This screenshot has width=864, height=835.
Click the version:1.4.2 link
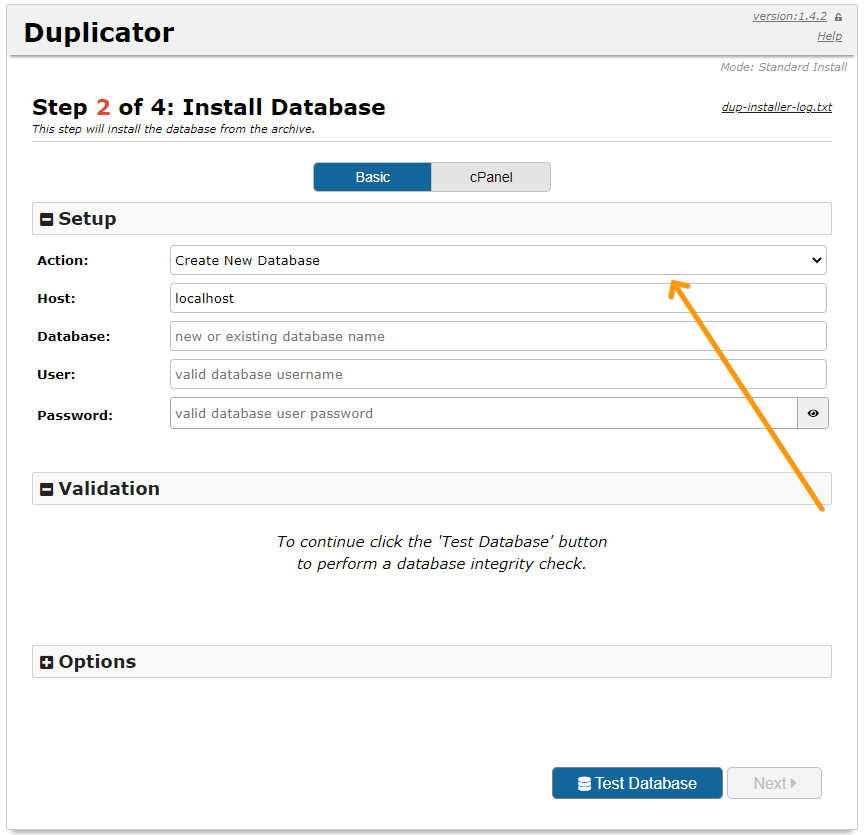click(x=789, y=16)
